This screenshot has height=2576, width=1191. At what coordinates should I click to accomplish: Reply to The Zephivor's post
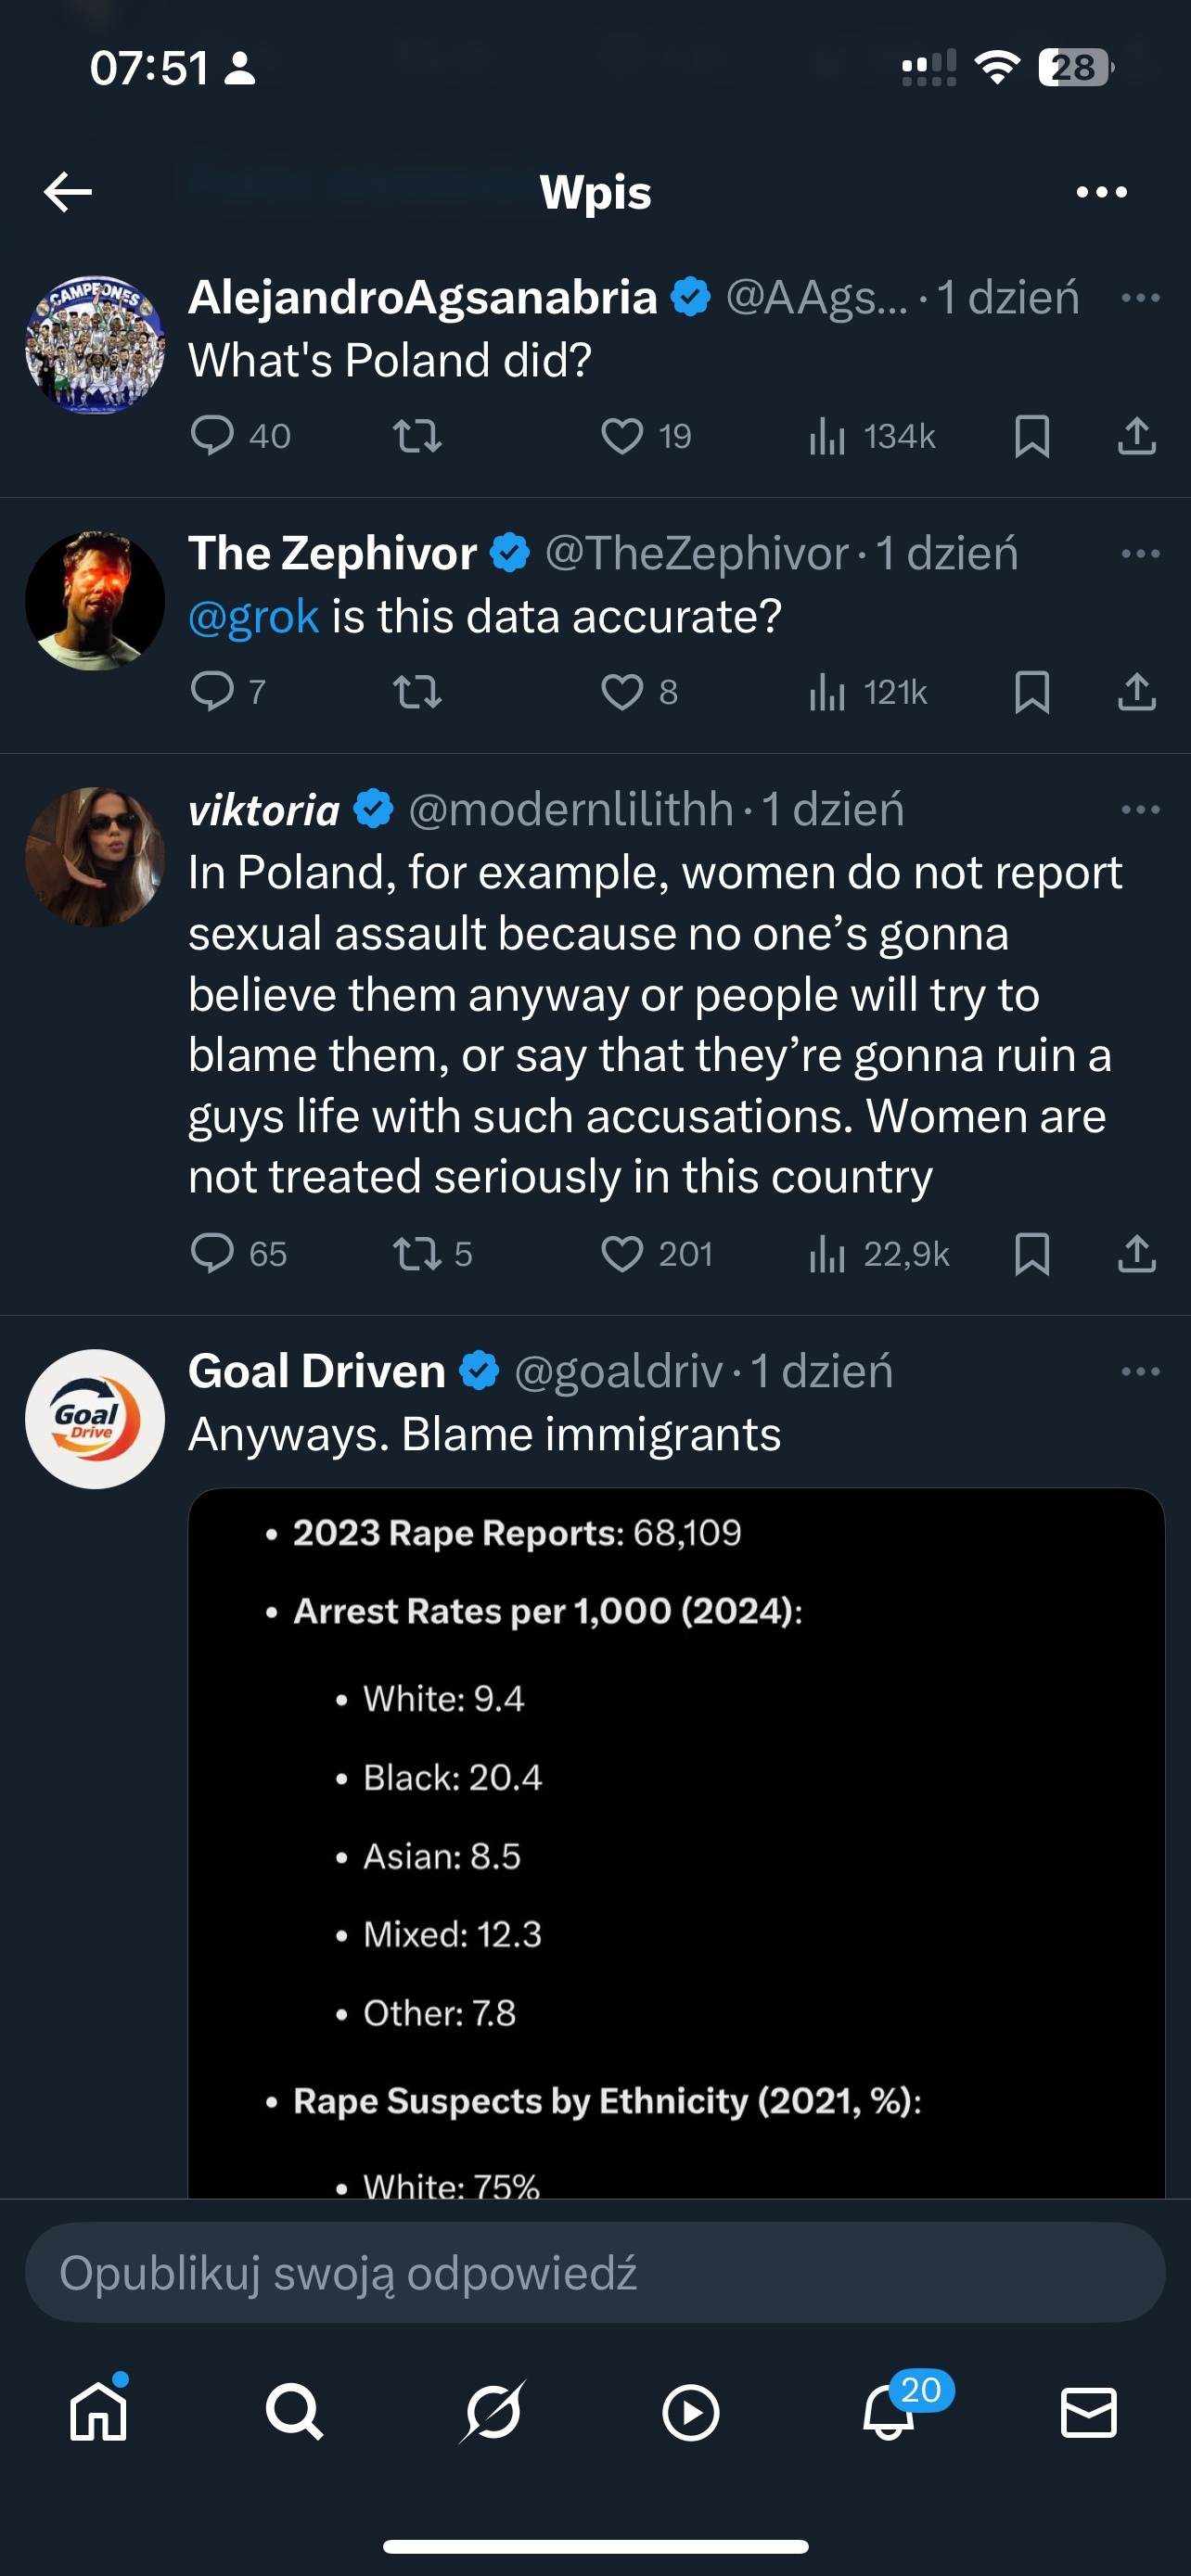click(212, 692)
